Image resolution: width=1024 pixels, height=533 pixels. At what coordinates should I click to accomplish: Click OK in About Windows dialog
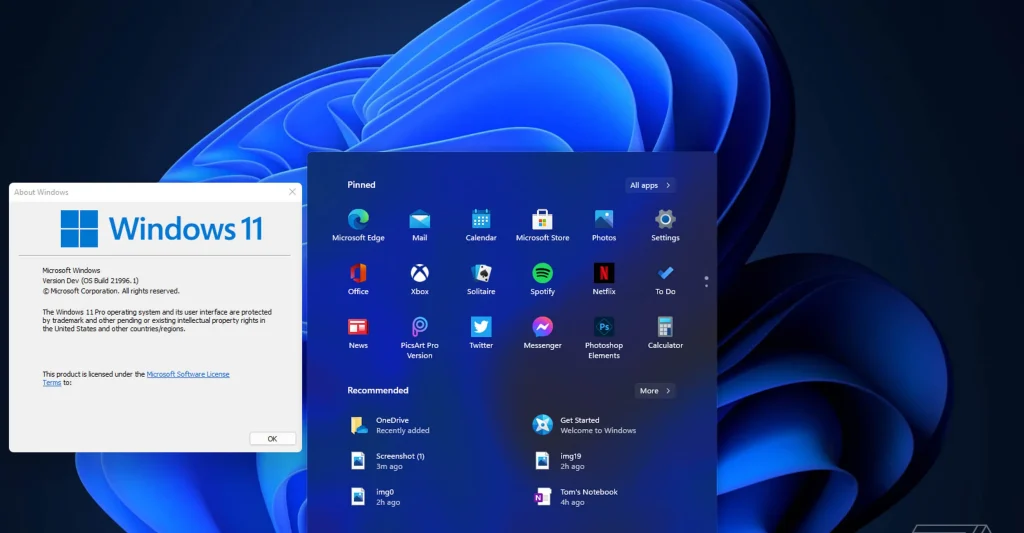pos(272,438)
